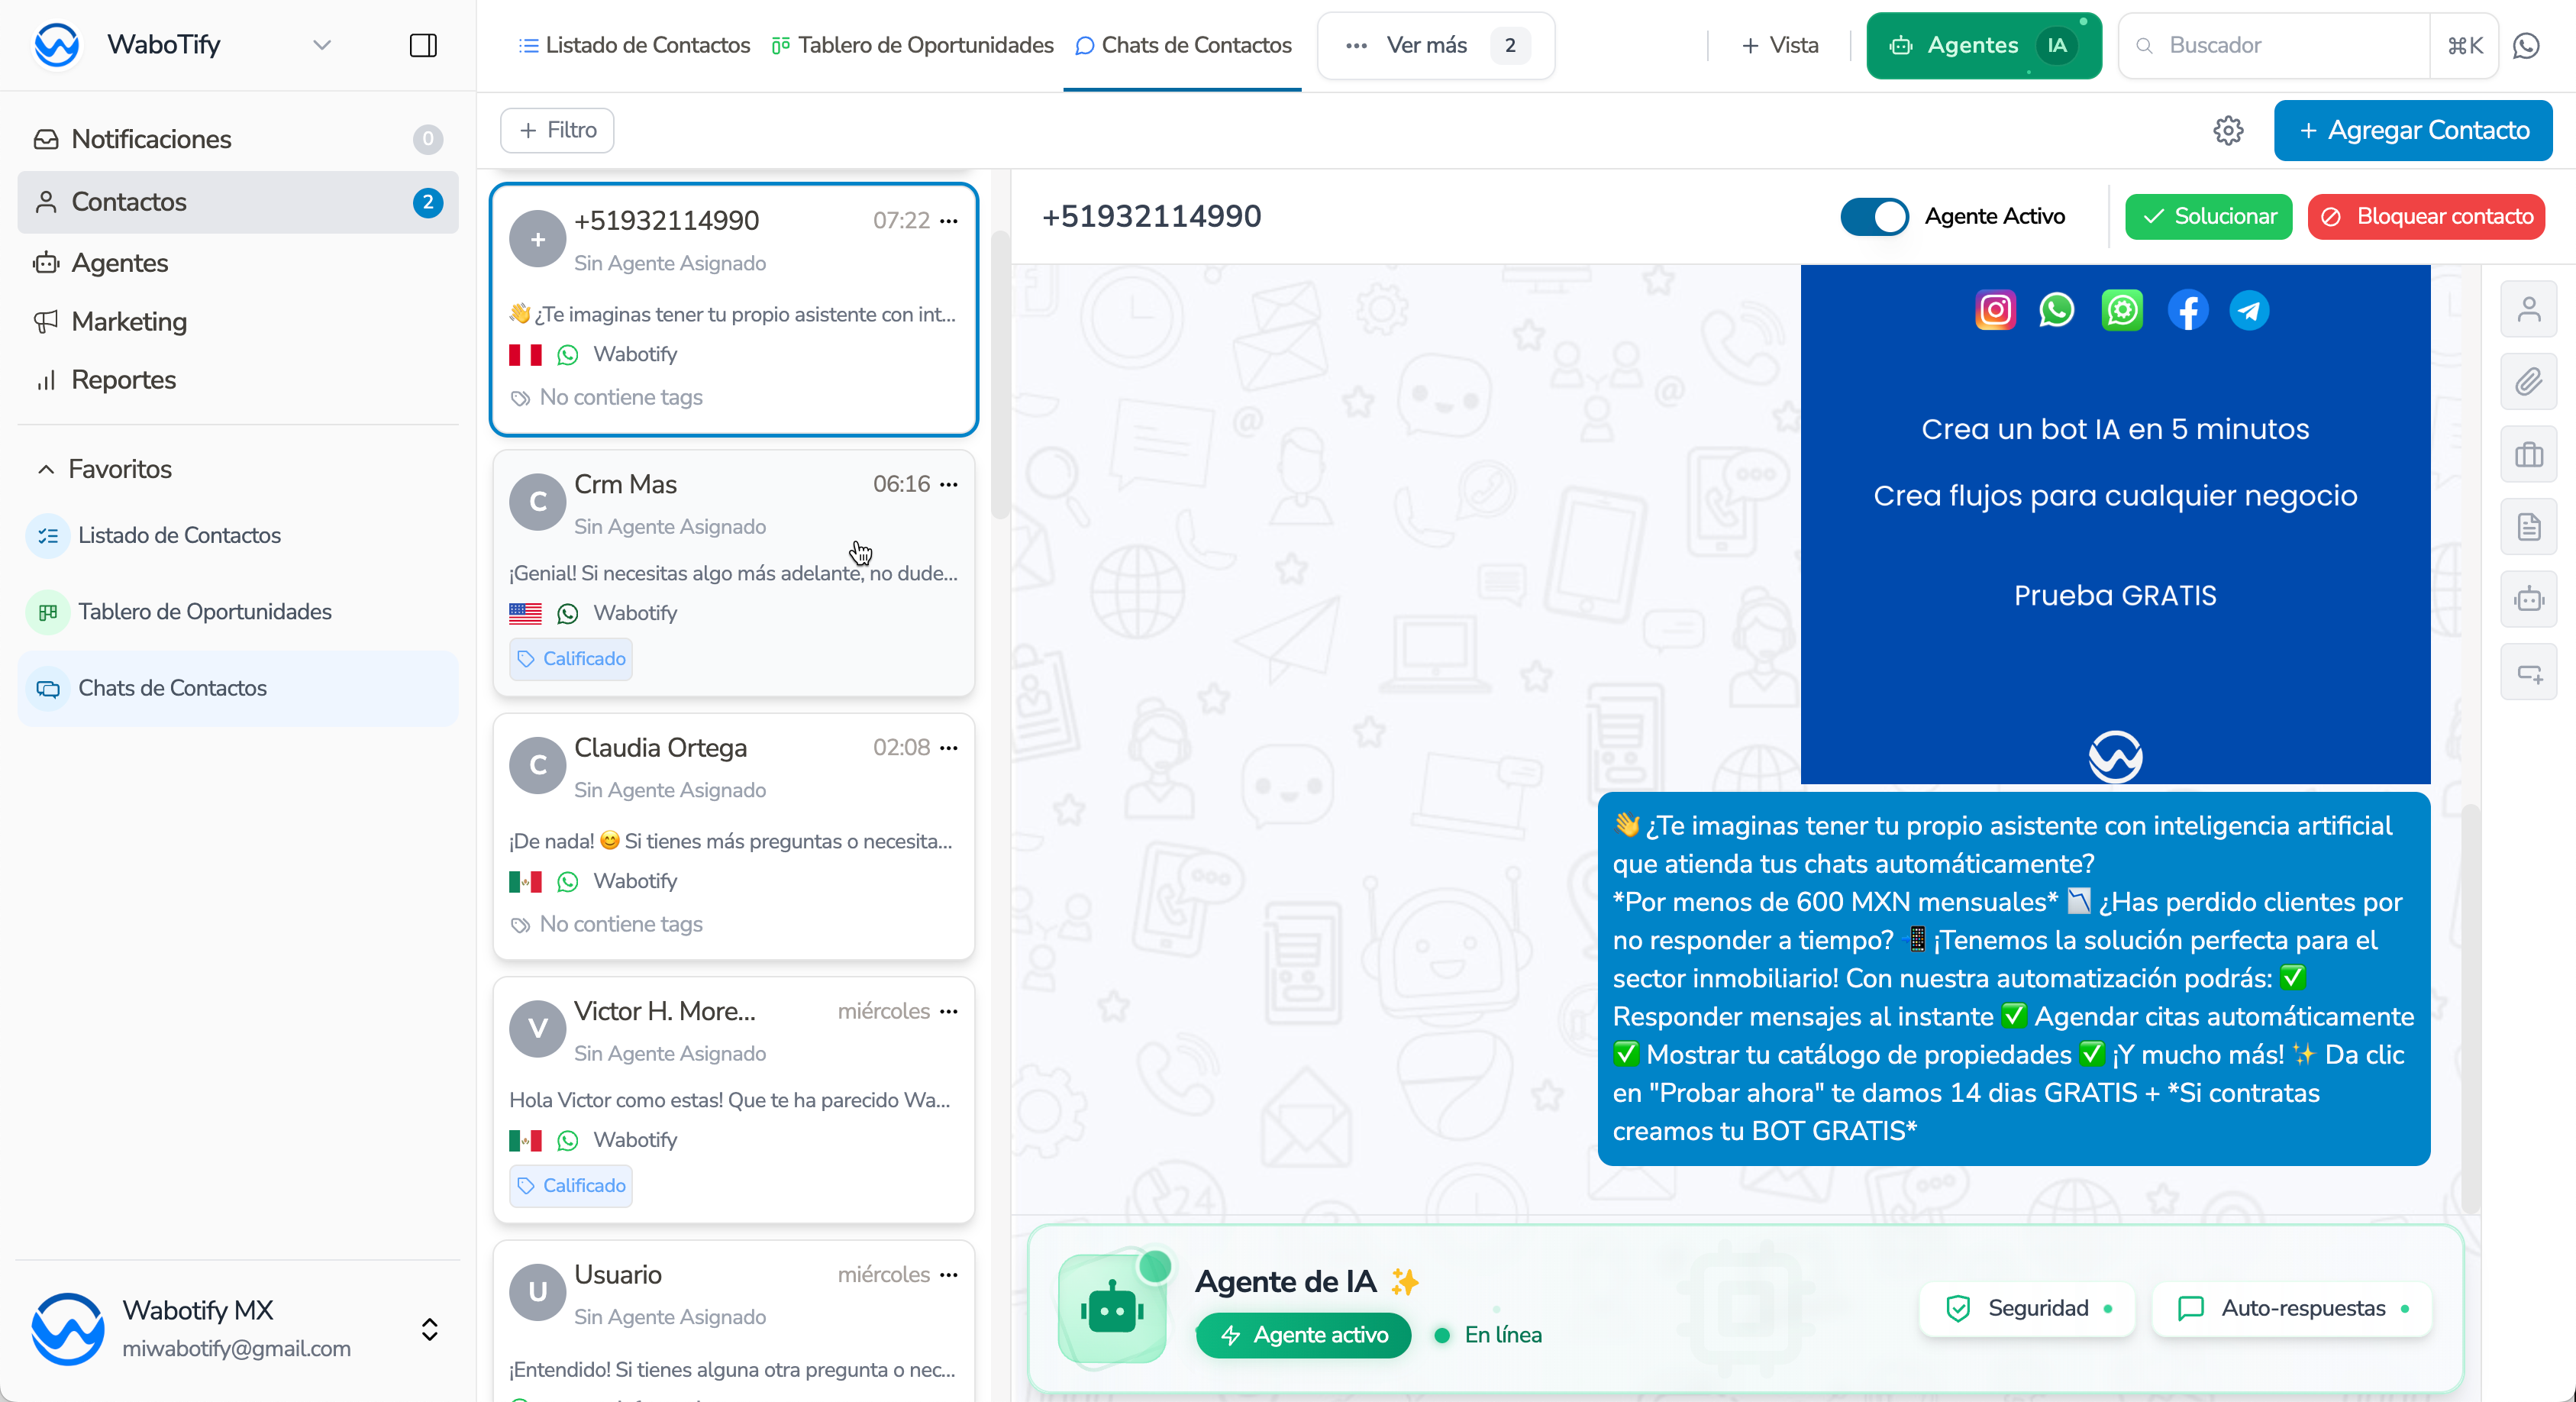
Task: Open Contactos in the sidebar
Action: click(238, 202)
